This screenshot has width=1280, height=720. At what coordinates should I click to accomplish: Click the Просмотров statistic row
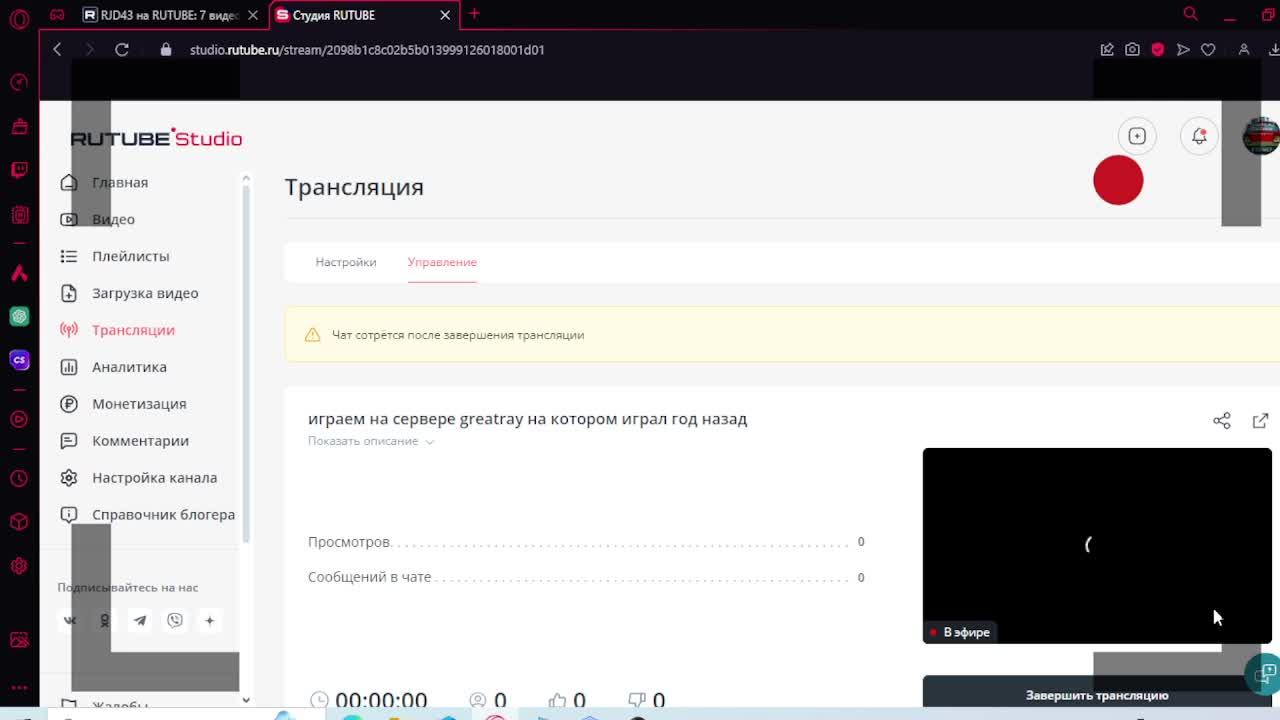coord(586,542)
